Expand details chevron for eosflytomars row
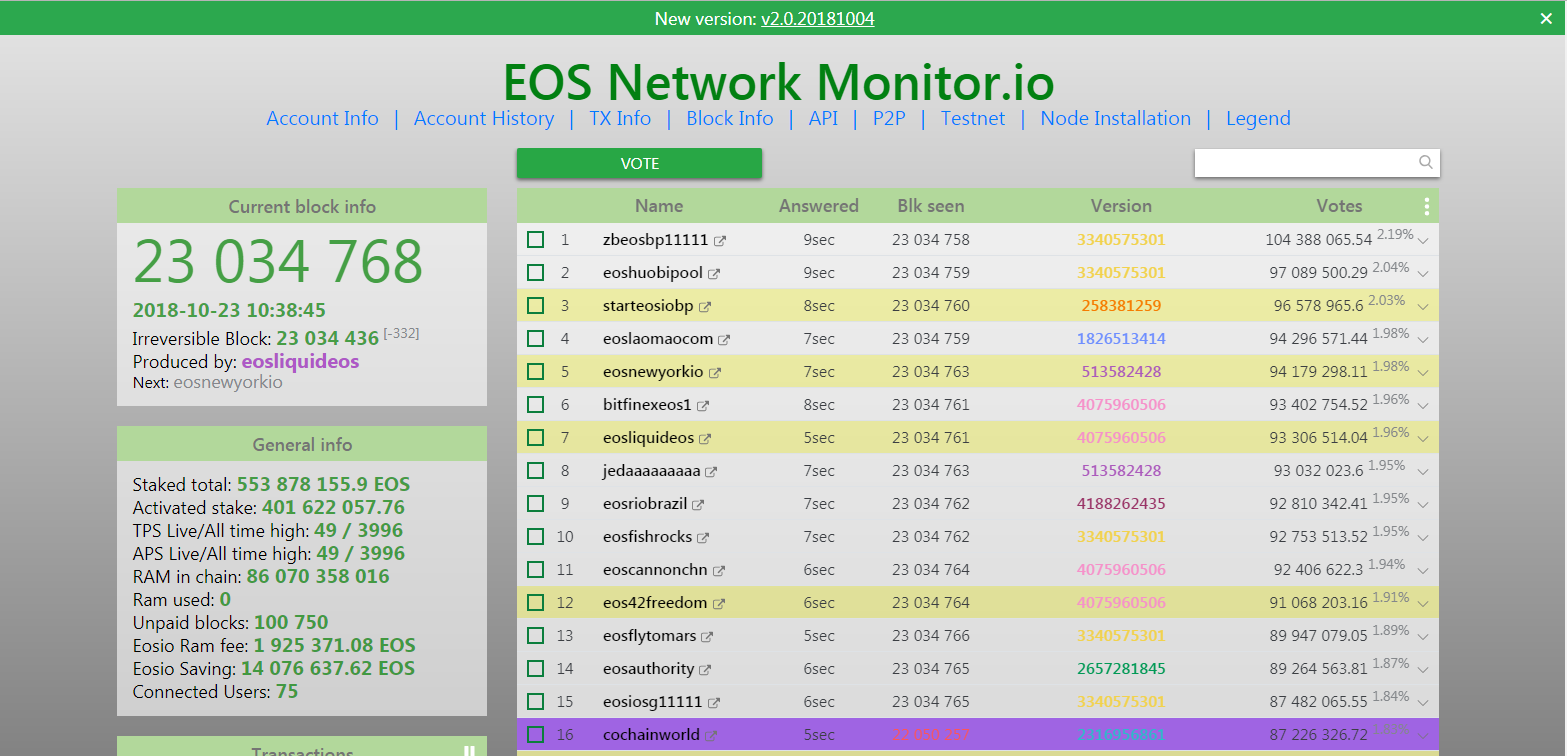The height and width of the screenshot is (756, 1567). tap(1423, 637)
